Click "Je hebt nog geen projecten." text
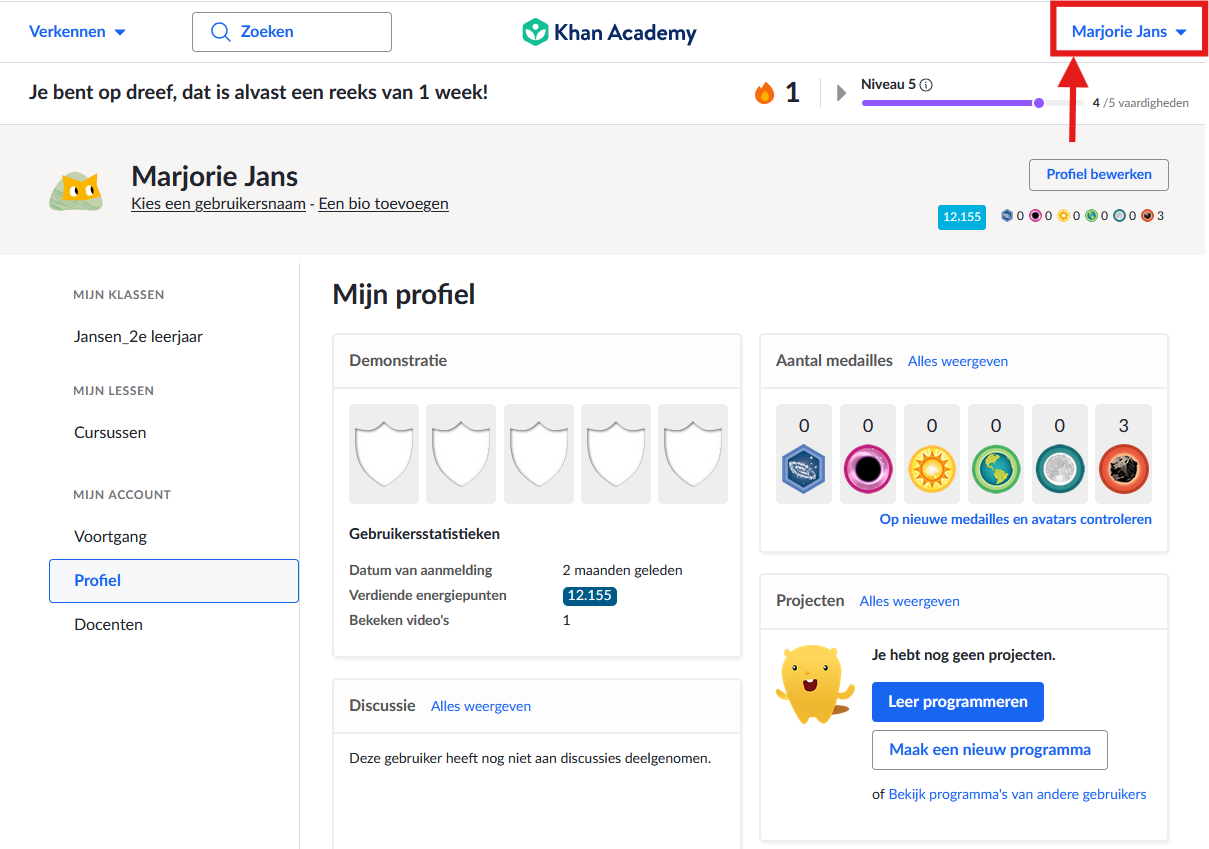Image resolution: width=1209 pixels, height=849 pixels. click(964, 656)
